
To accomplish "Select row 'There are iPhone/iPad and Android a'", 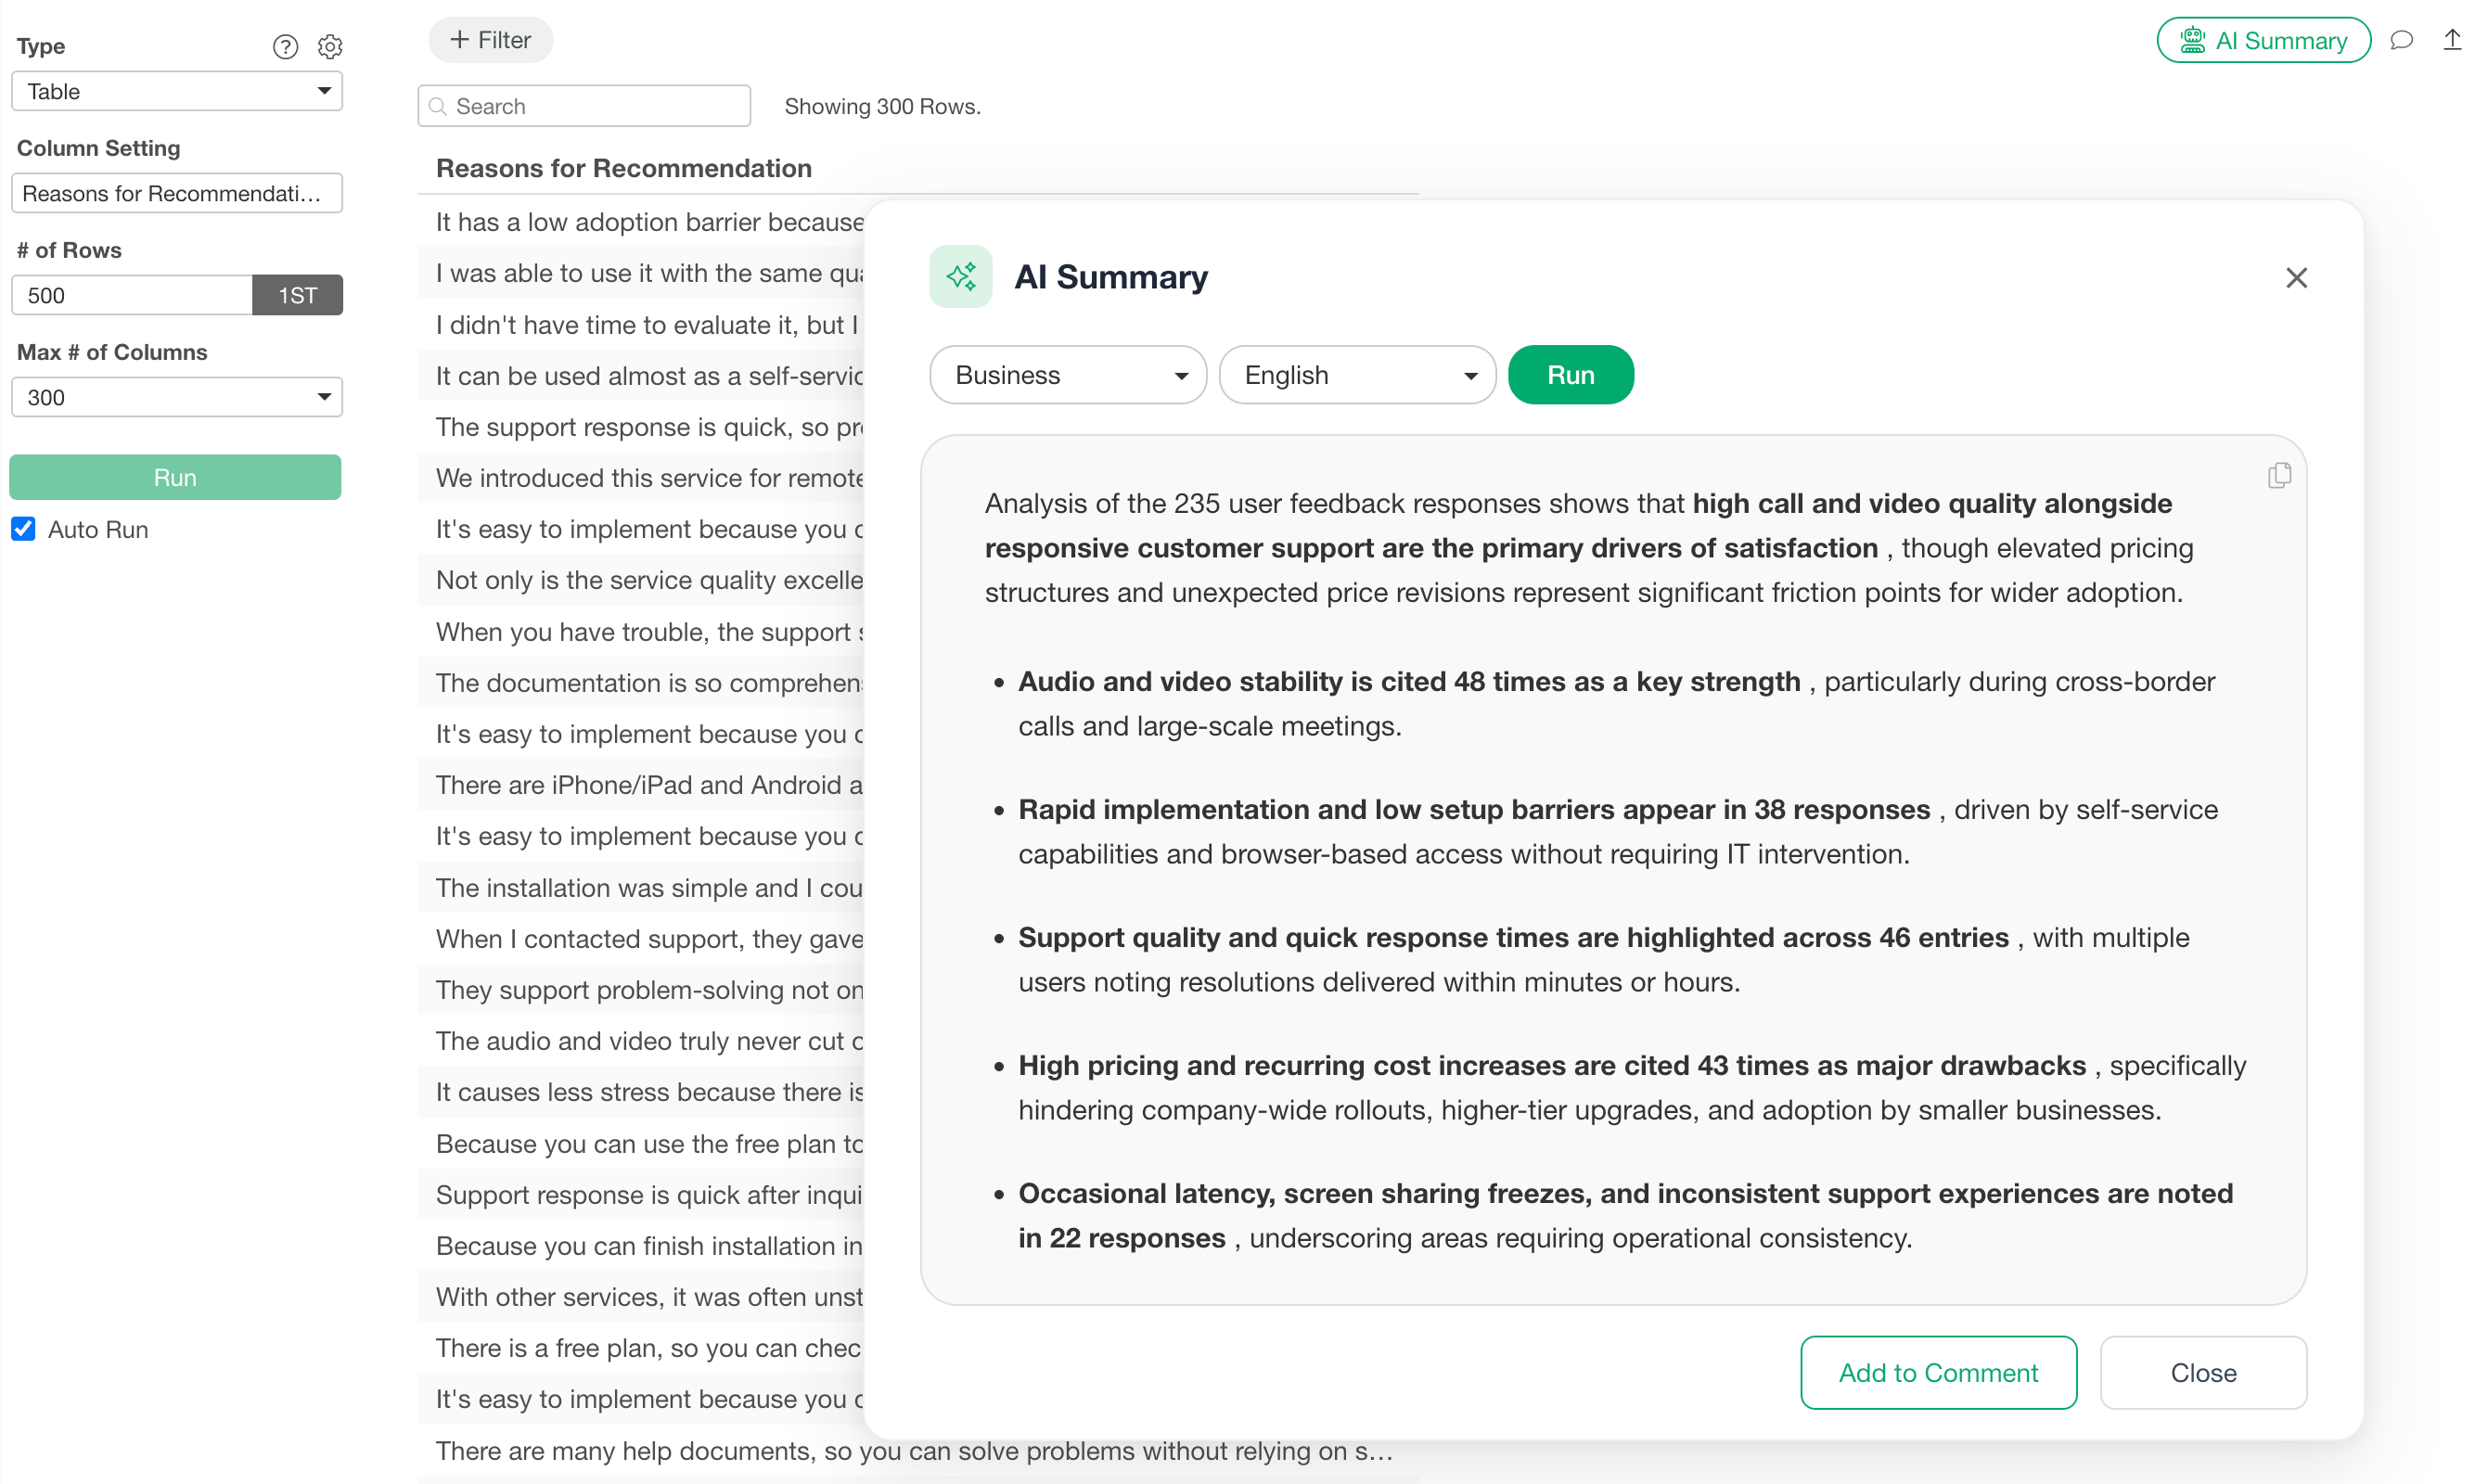I will click(641, 785).
